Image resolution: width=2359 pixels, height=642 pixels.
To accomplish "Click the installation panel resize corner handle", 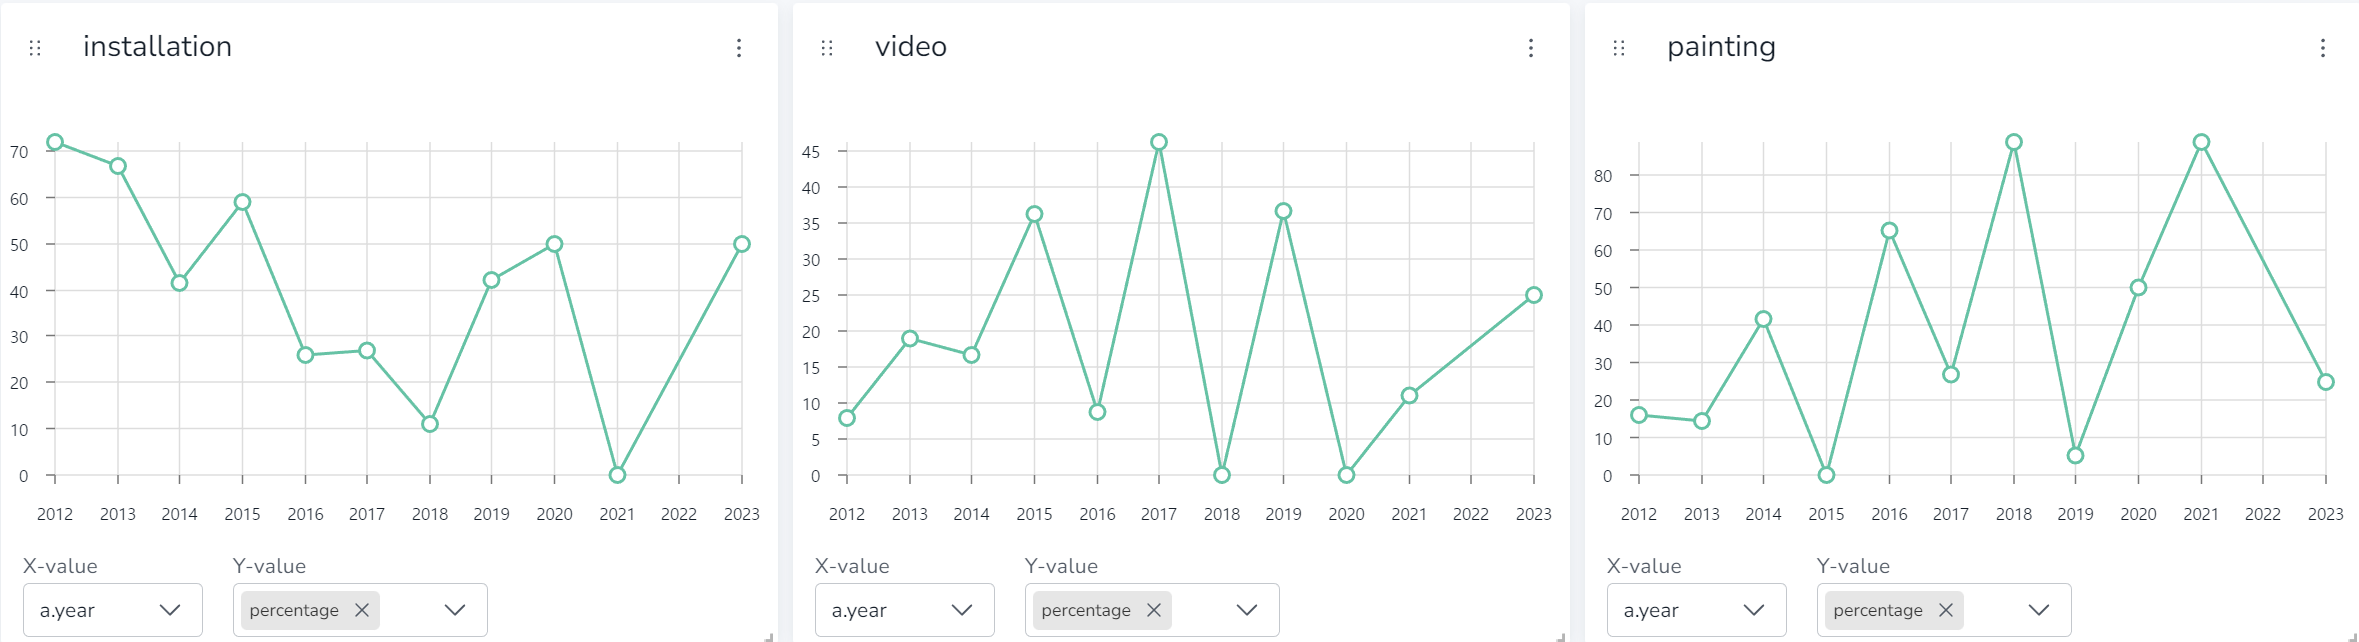I will click(x=769, y=636).
